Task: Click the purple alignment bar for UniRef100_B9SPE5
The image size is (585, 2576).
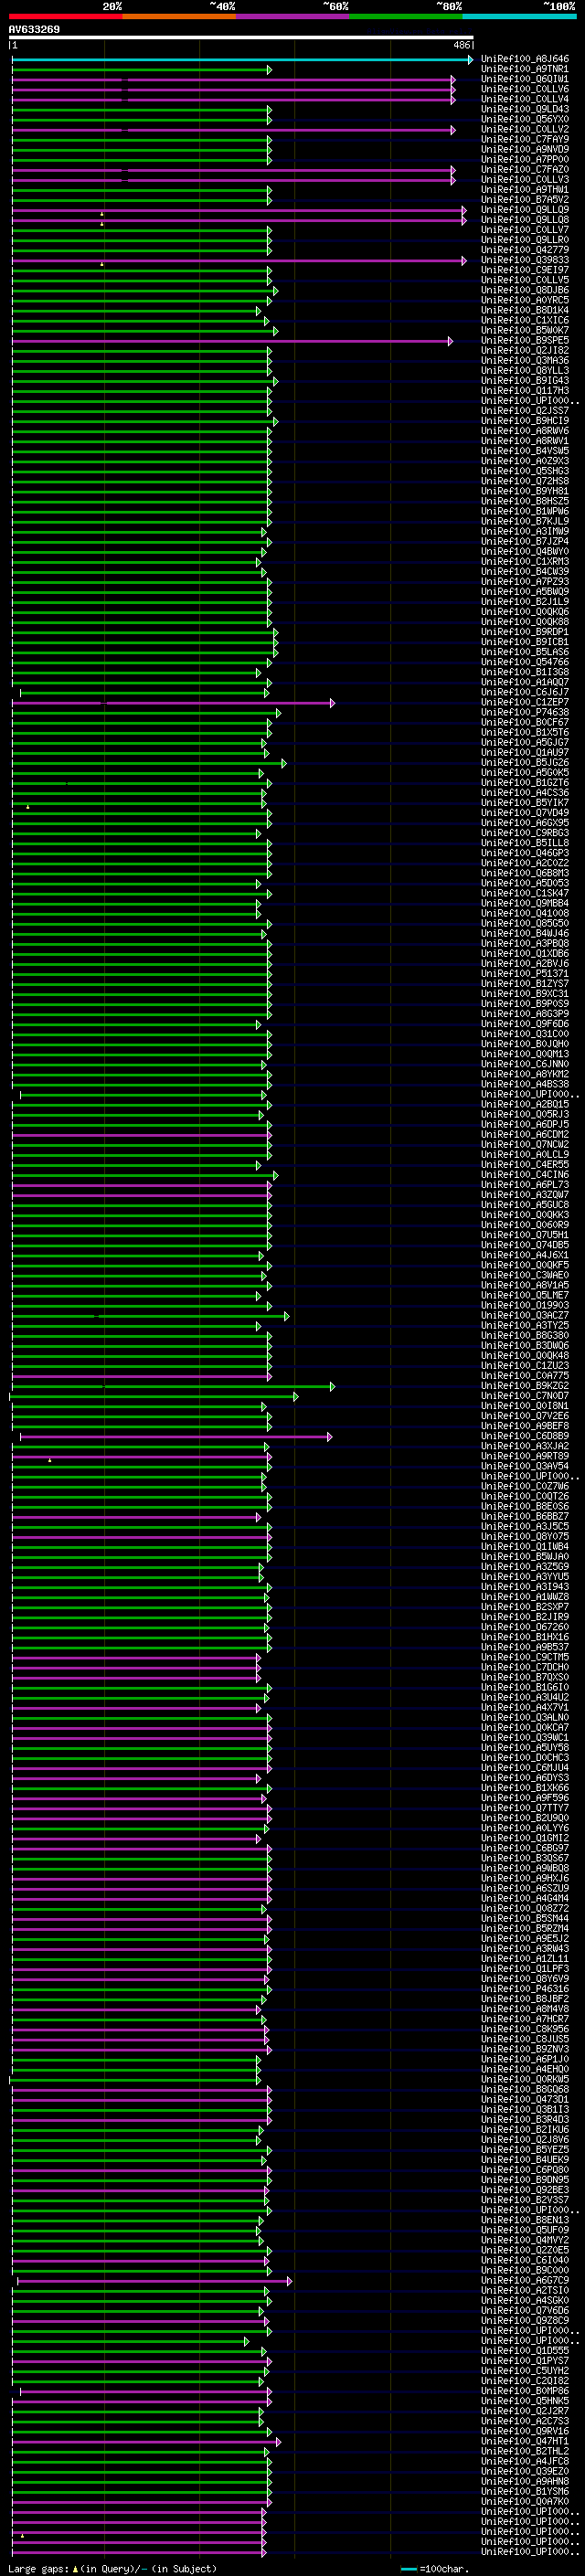Action: (x=232, y=341)
